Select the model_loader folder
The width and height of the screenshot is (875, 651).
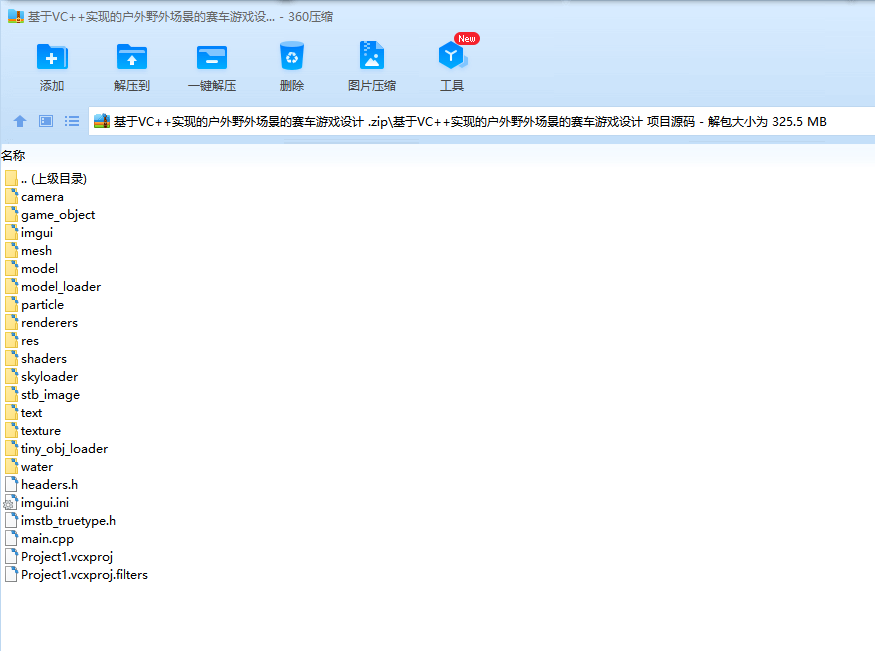tap(53, 287)
